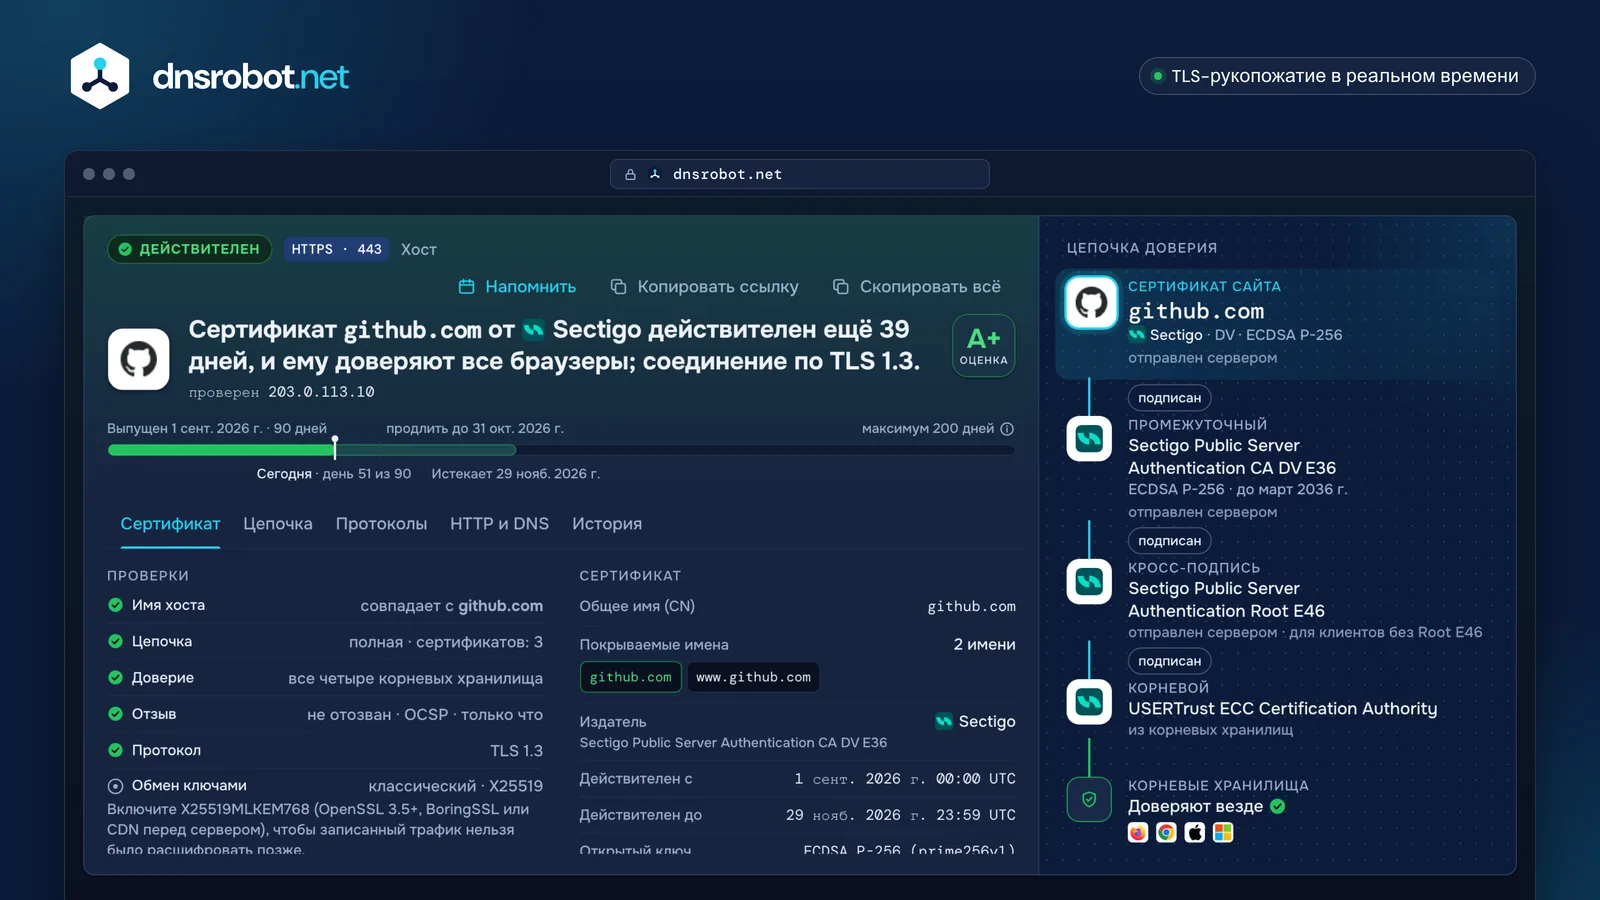
Task: Click the Доверяют везде text
Action: tap(1195, 806)
